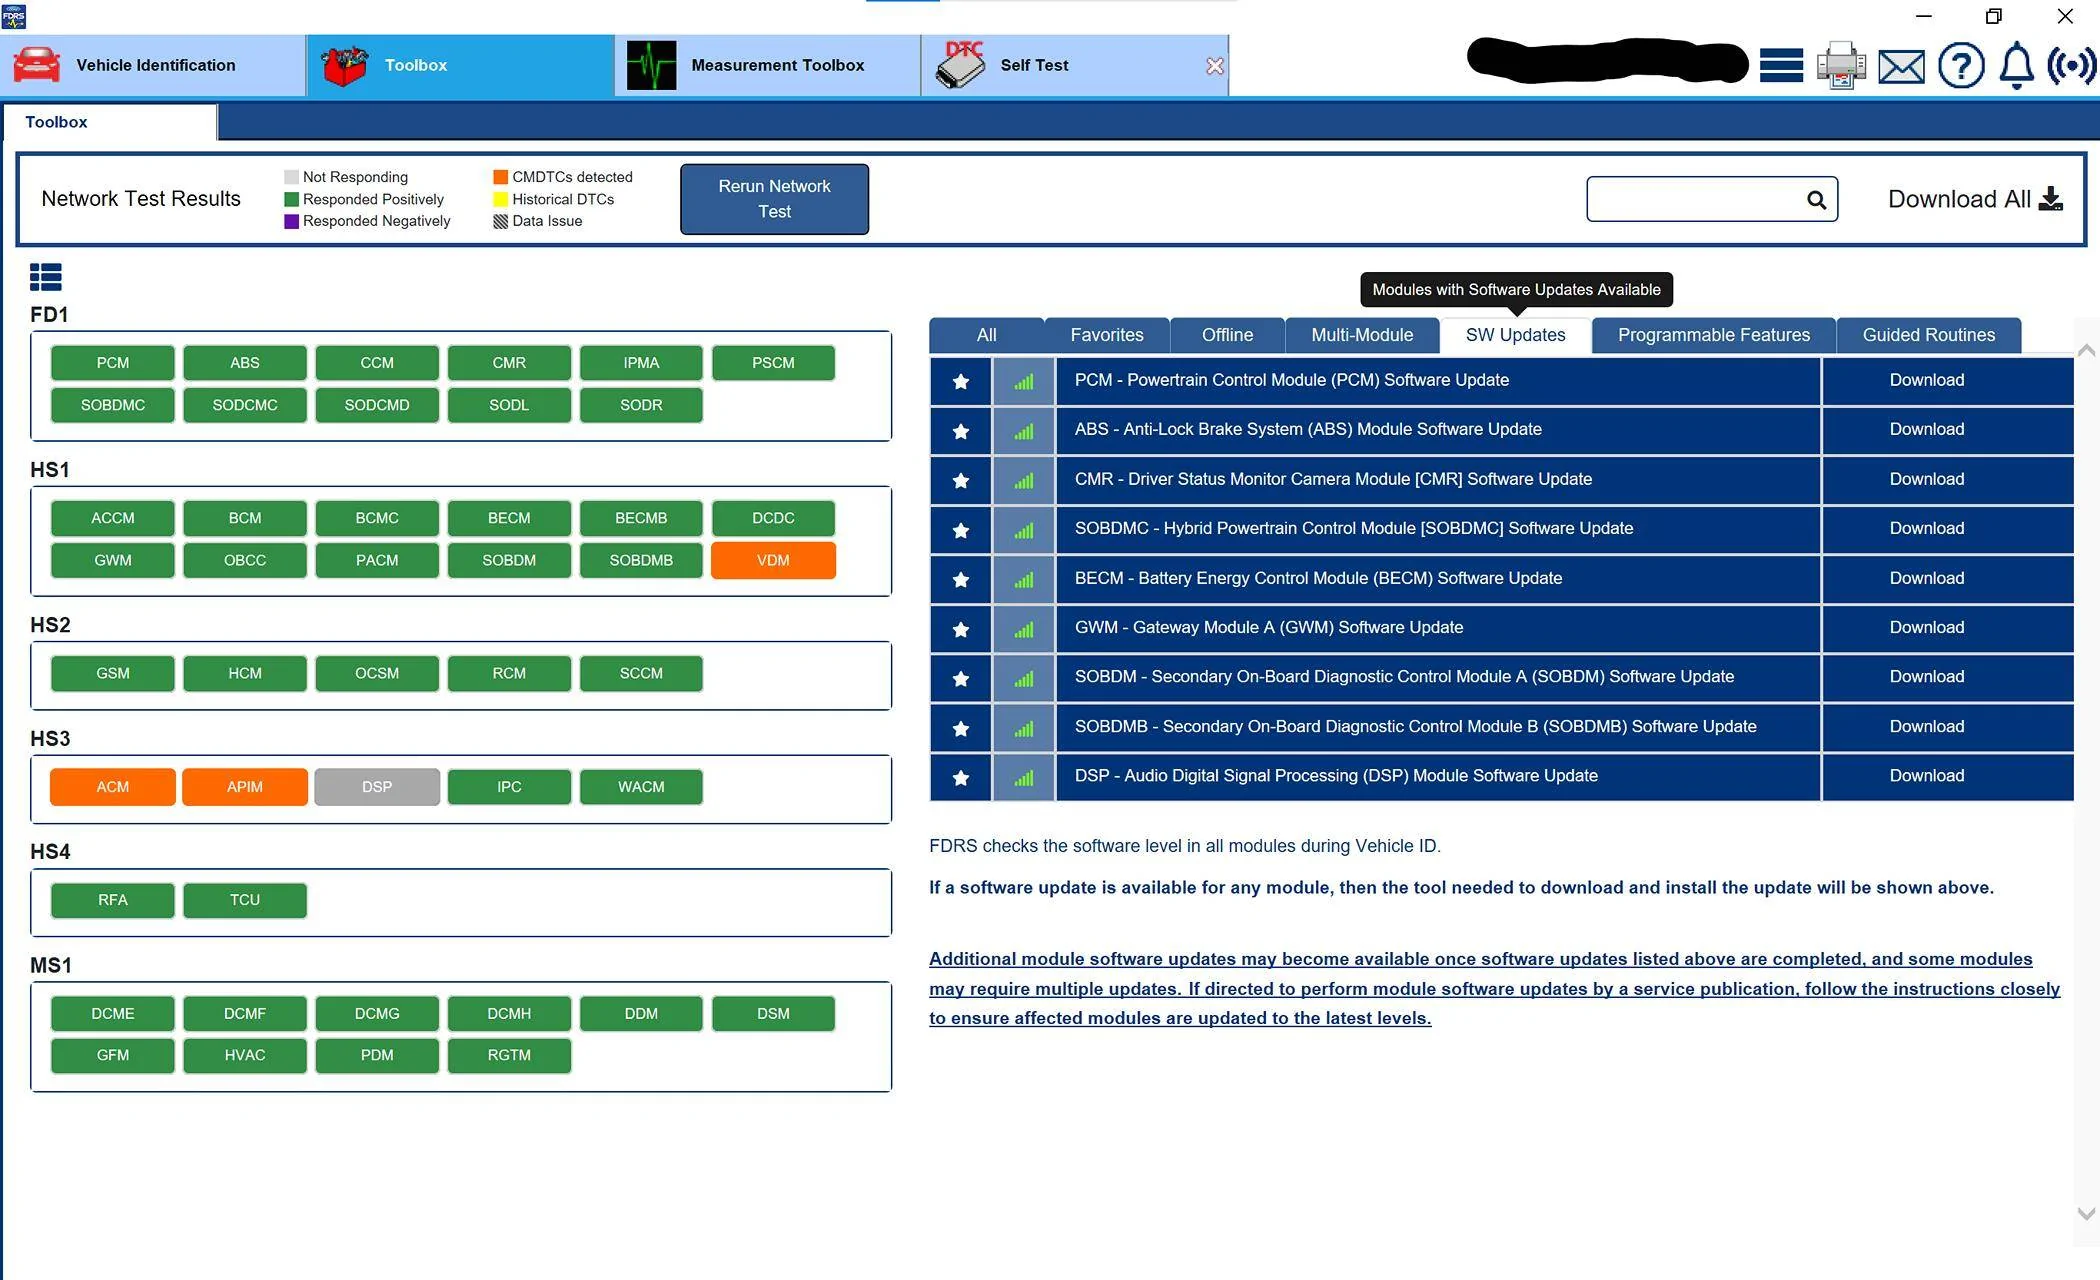Image resolution: width=2100 pixels, height=1280 pixels.
Task: Click the printer icon
Action: [1841, 66]
